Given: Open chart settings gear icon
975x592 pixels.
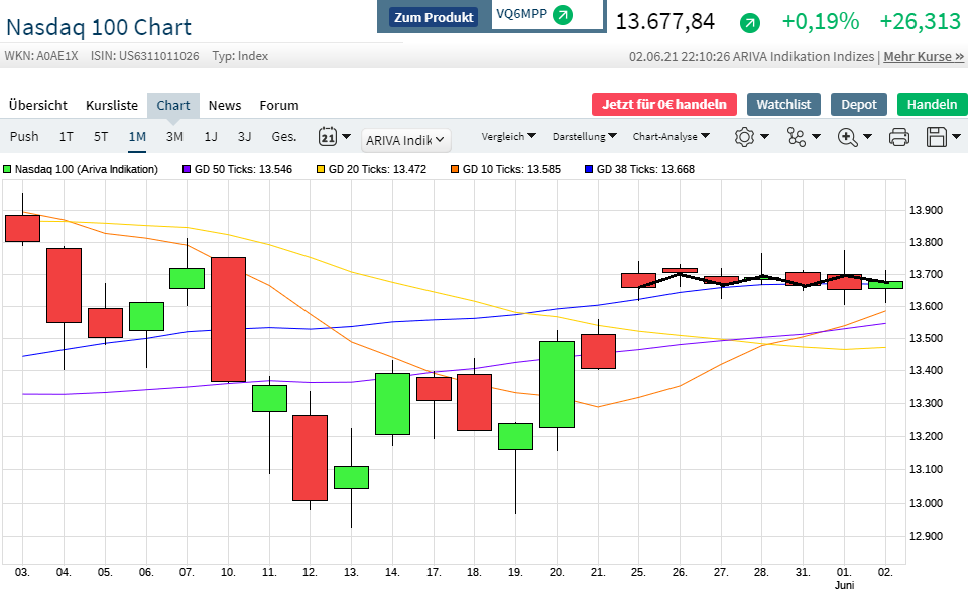Looking at the screenshot, I should coord(744,137).
